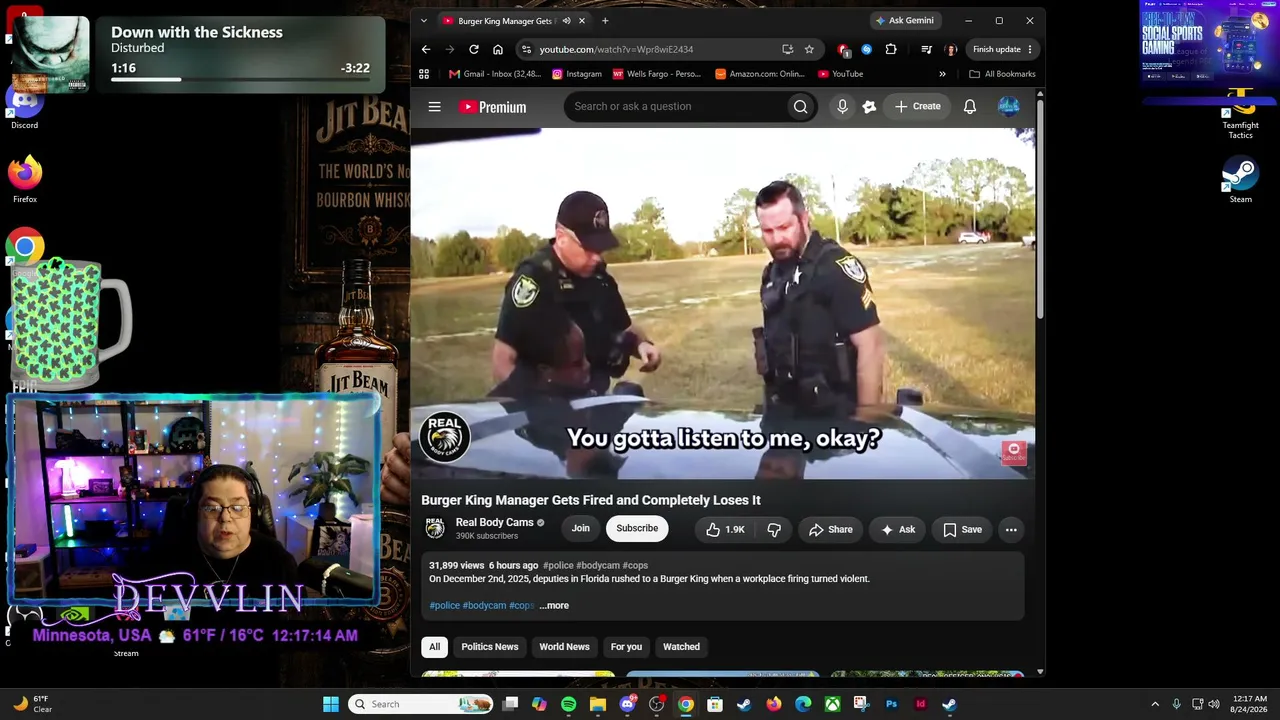Open YouTube notifications bell
Viewport: 1280px width, 720px height.
970,106
